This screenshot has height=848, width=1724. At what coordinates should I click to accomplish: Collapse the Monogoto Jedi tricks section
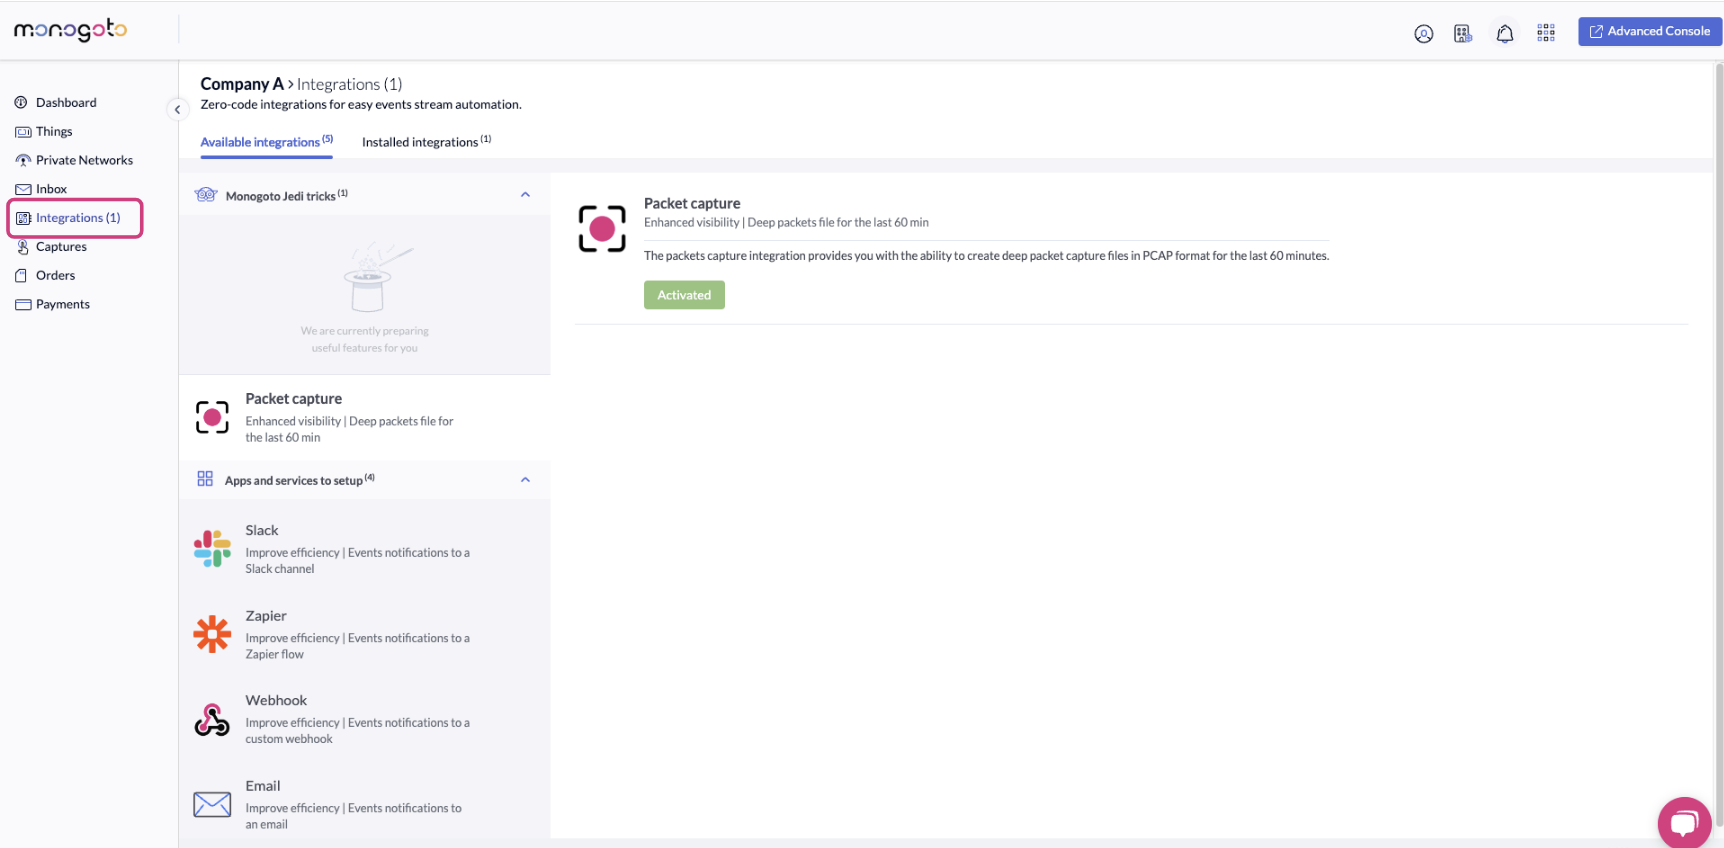coord(525,195)
